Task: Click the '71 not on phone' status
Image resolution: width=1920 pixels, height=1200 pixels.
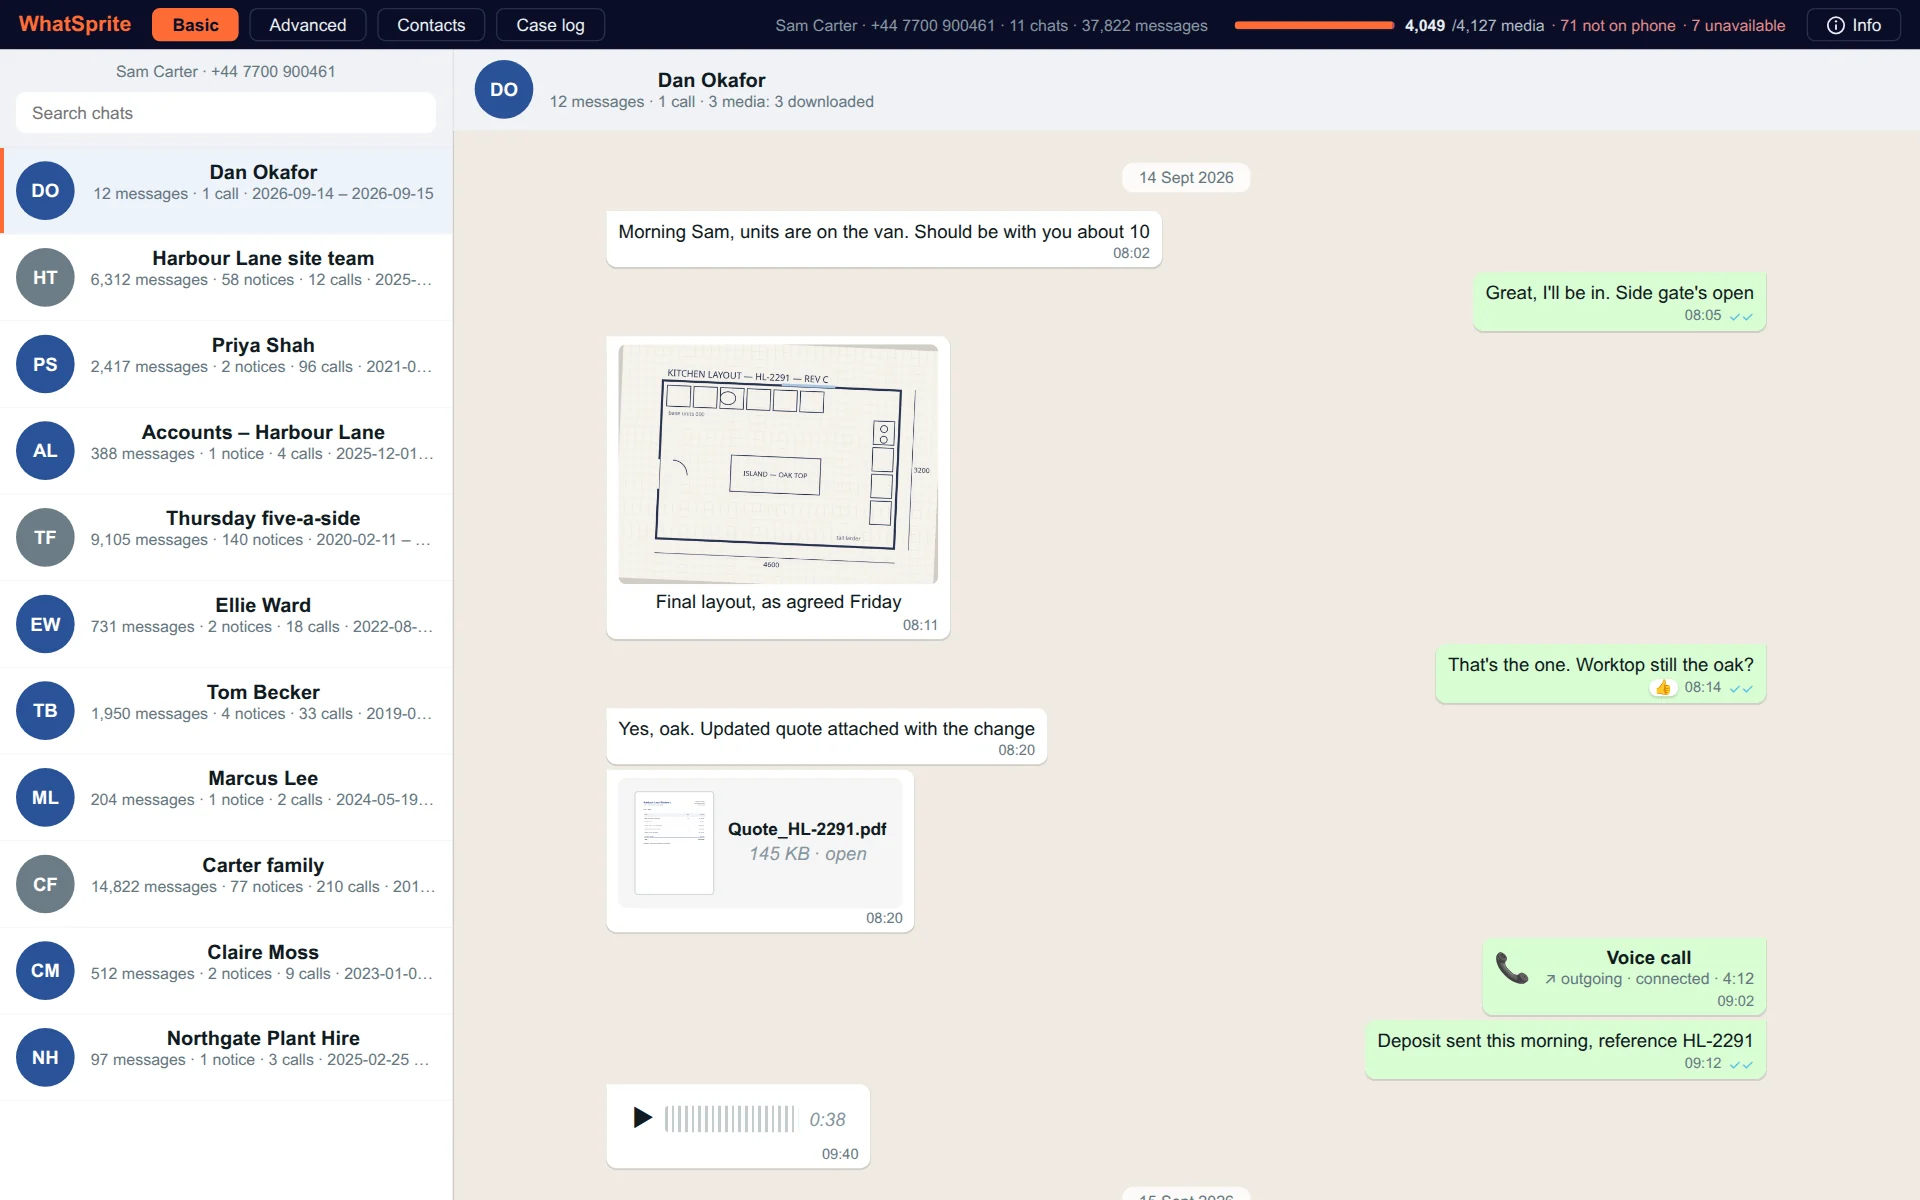Action: pos(1618,26)
